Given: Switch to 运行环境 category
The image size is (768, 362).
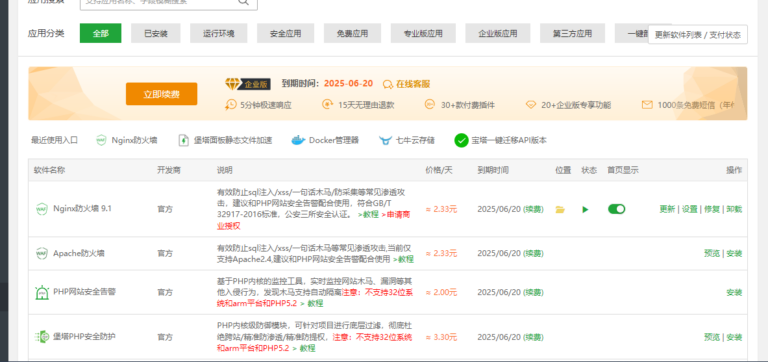Looking at the screenshot, I should [218, 33].
